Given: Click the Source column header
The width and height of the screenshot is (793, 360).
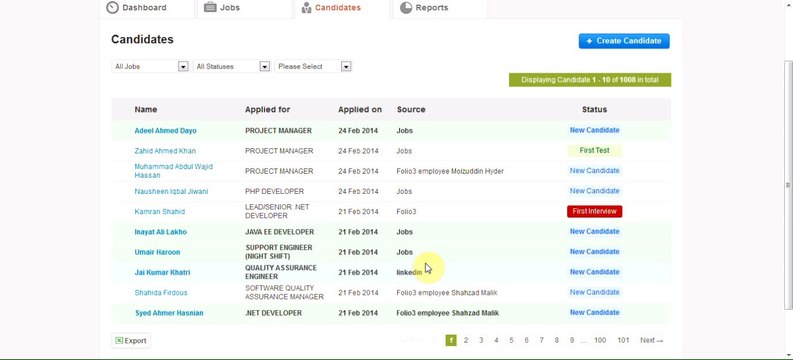Looking at the screenshot, I should pyautogui.click(x=411, y=109).
